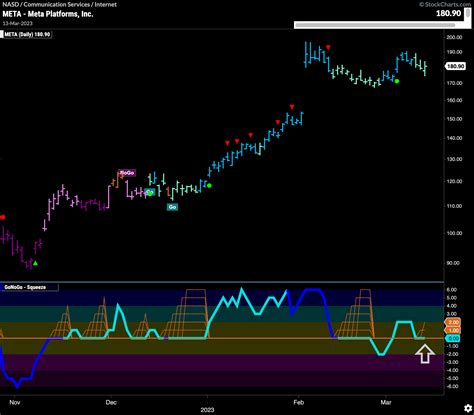Click the red triangle above February bars
This screenshot has width=474, height=415.
coord(328,47)
